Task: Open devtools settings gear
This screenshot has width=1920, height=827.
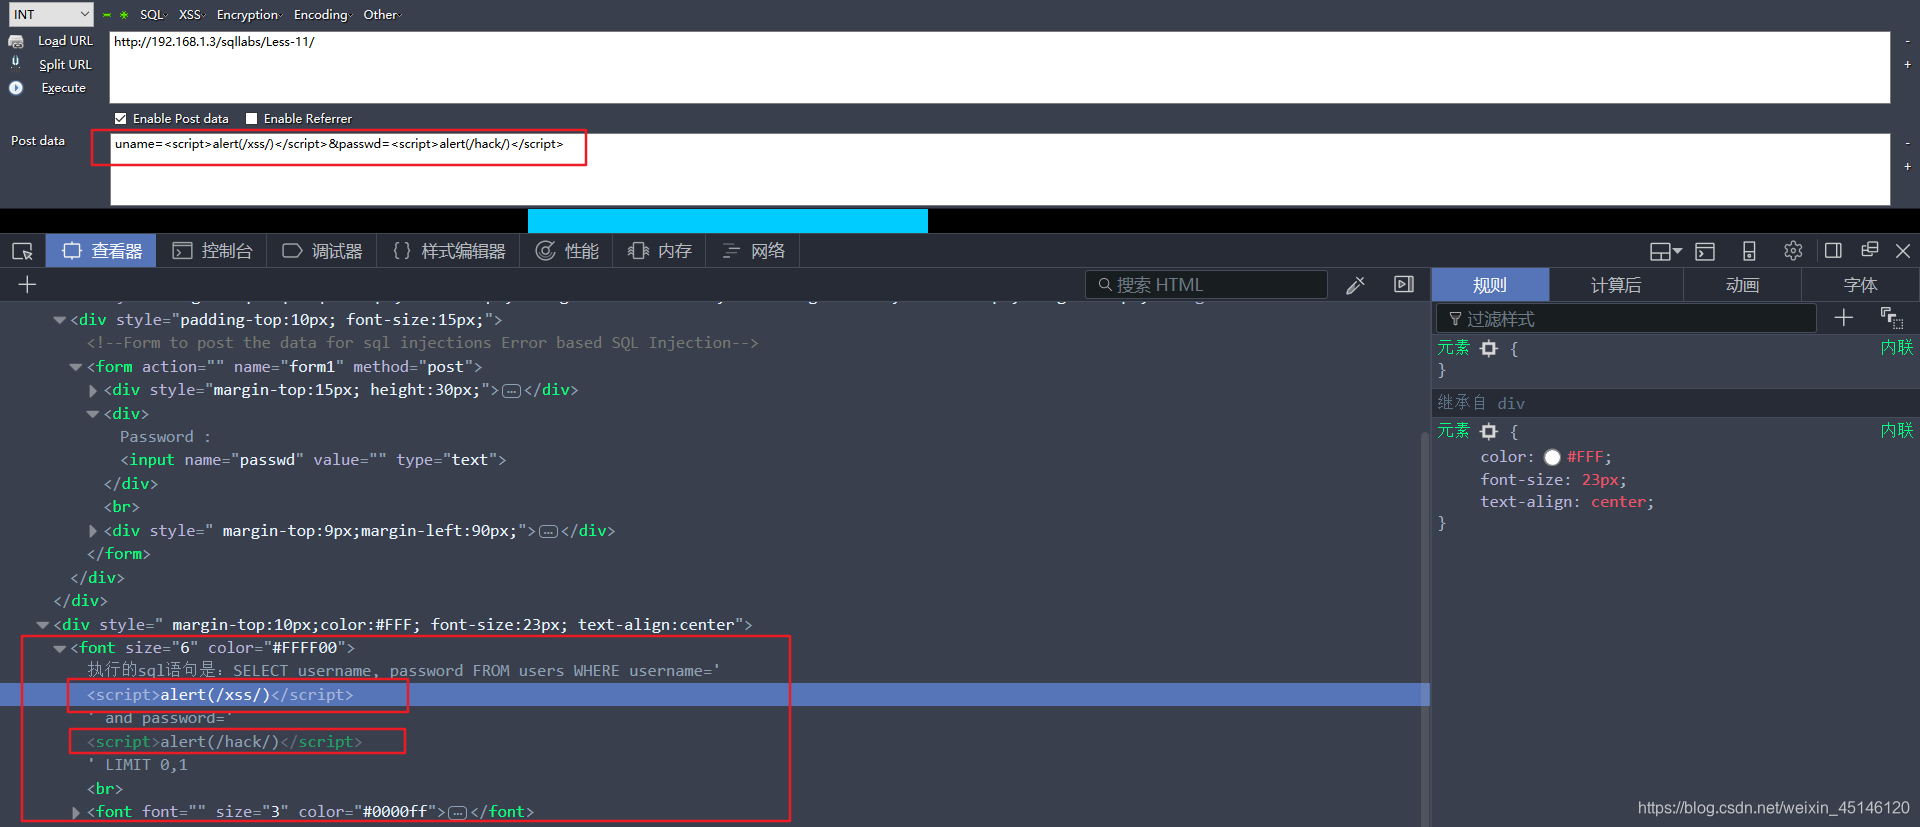Action: 1793,251
